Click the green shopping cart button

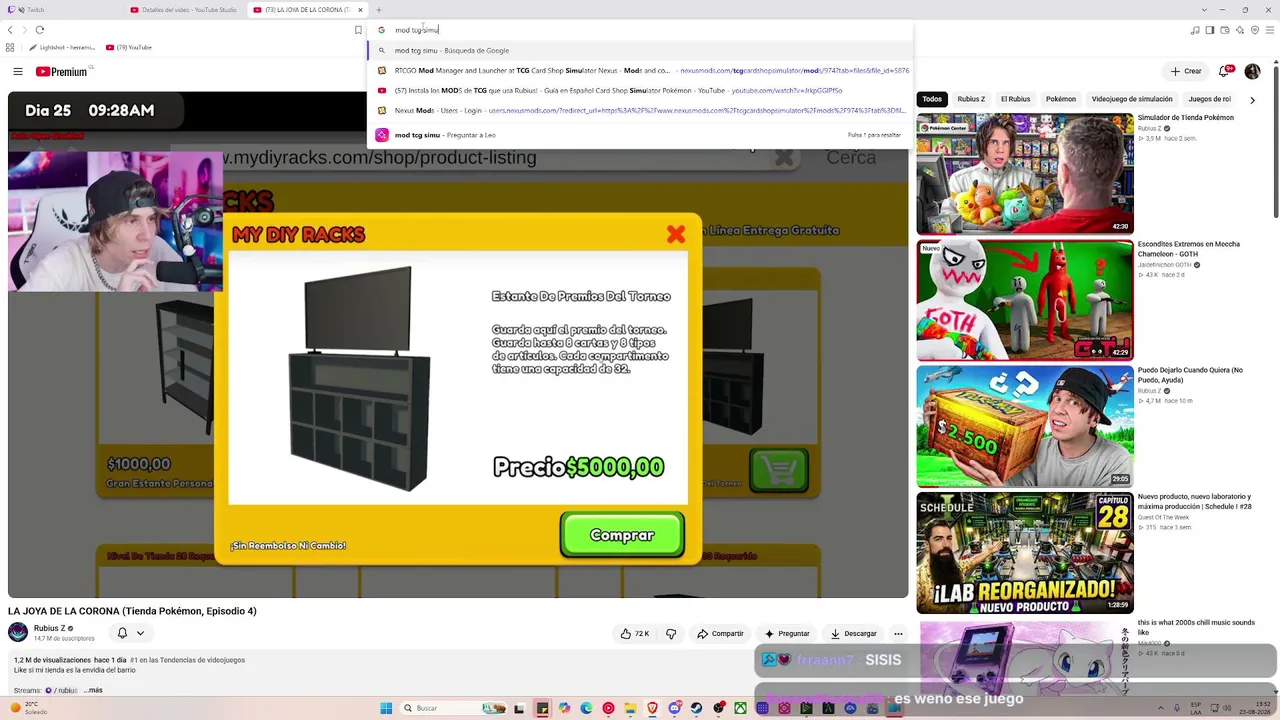[779, 470]
